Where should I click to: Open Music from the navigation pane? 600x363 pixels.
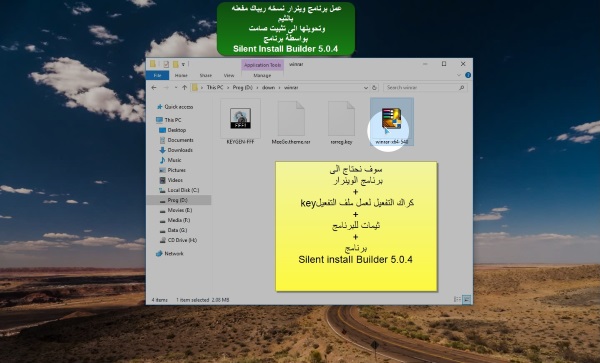point(170,160)
